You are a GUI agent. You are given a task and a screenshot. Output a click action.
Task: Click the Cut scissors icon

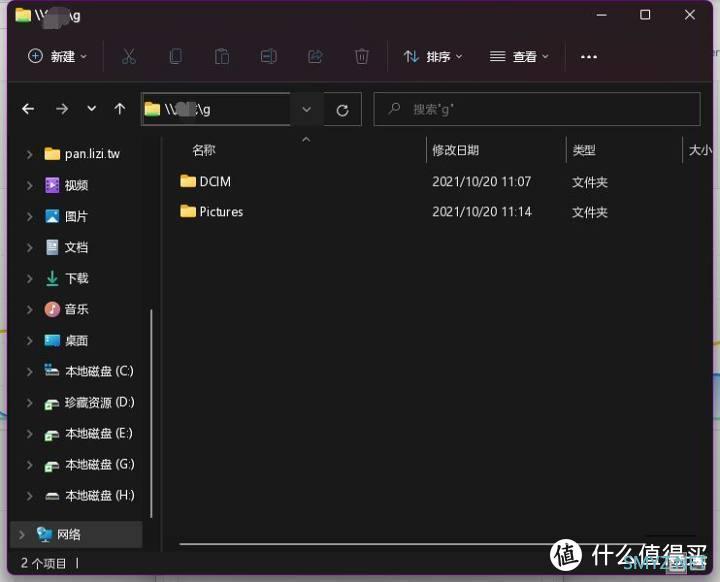(129, 57)
